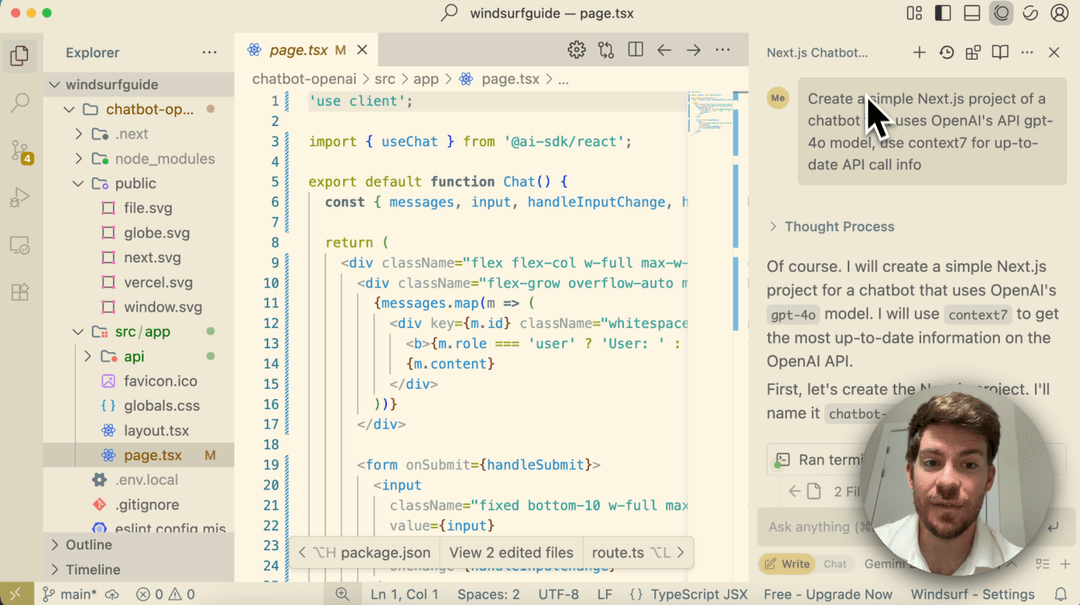
Task: Split the editor using the split icon
Action: tap(635, 49)
